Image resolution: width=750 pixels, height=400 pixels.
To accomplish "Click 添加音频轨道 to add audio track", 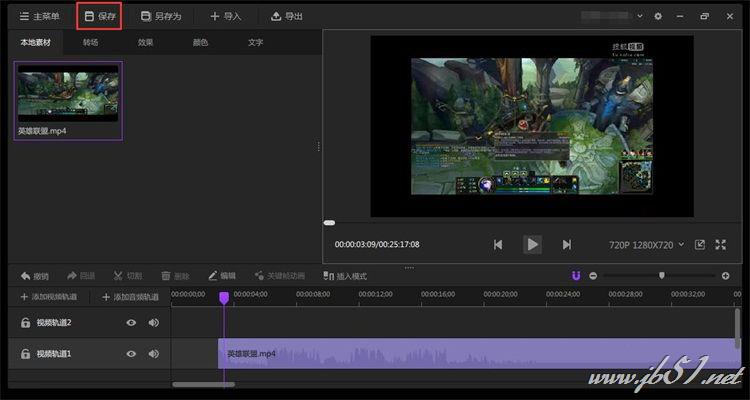I will coord(131,297).
